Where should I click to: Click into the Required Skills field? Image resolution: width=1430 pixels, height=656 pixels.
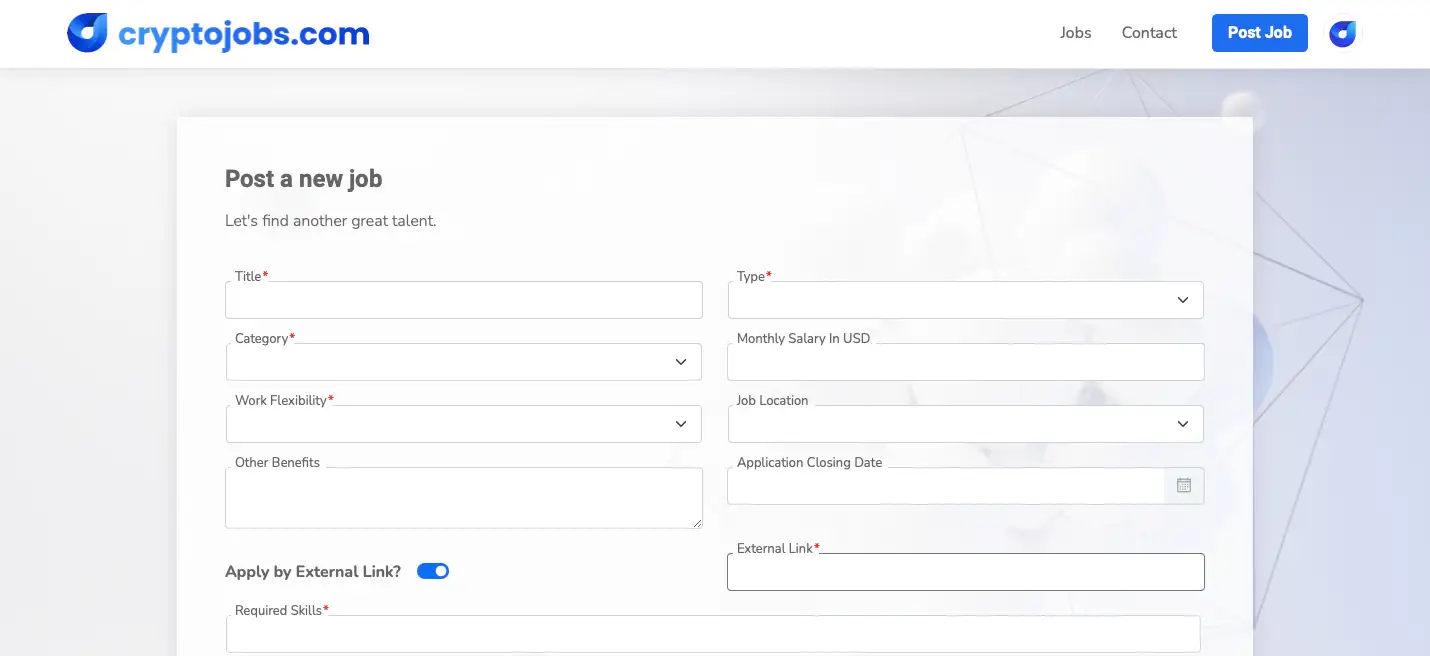tap(713, 634)
